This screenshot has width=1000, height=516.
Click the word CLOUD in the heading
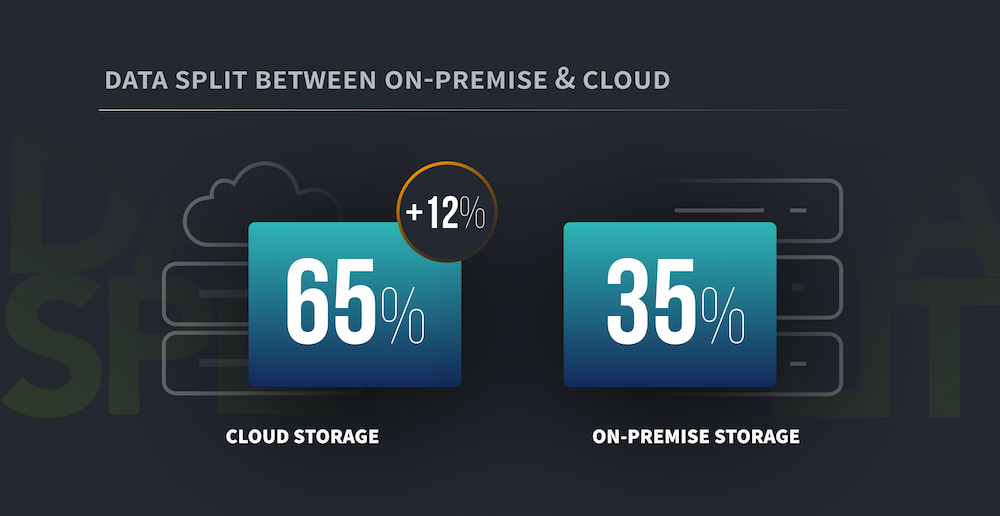626,80
